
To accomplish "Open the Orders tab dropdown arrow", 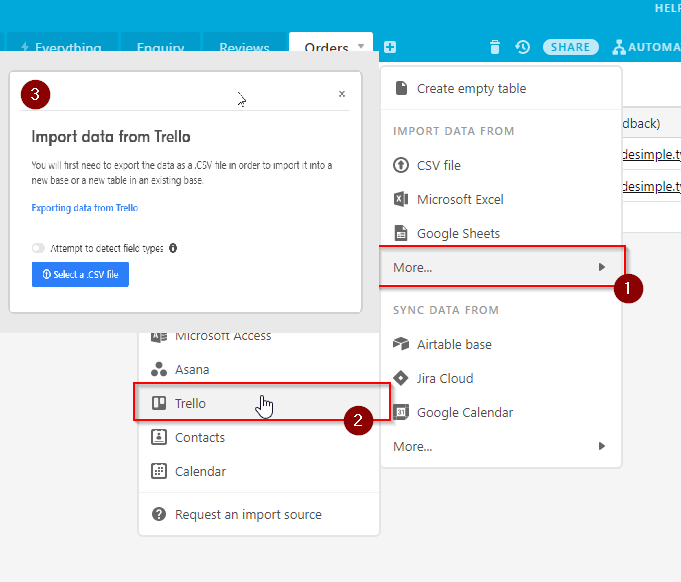I will coord(360,46).
